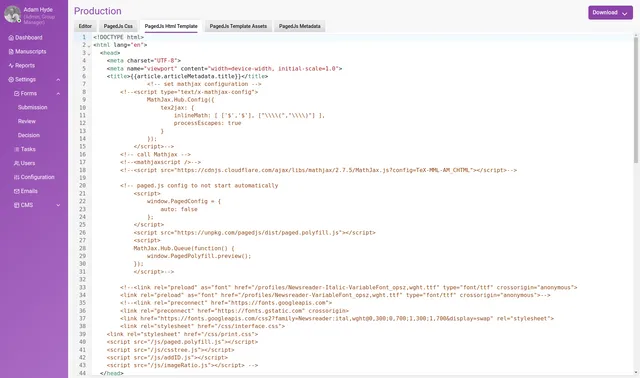This screenshot has width=640, height=378.
Task: Collapse the Settings menu chevron
Action: [58, 80]
